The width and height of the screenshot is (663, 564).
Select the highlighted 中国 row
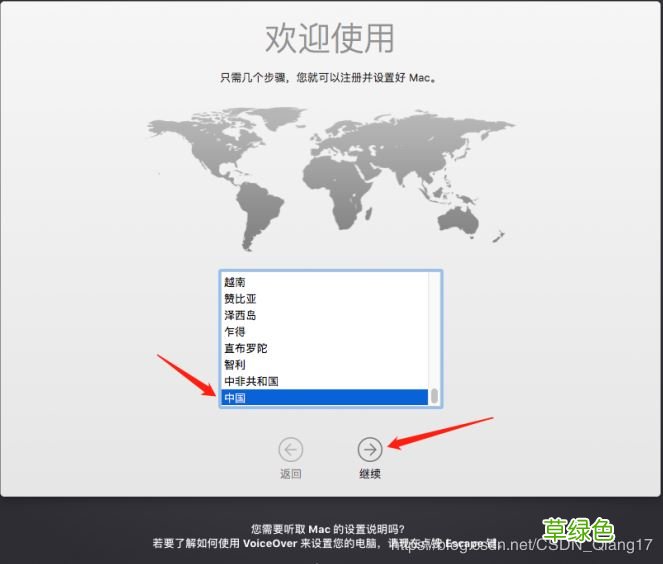324,397
